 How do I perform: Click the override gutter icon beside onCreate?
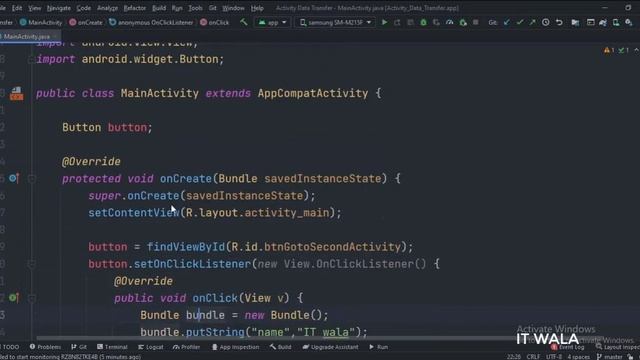pos(13,178)
